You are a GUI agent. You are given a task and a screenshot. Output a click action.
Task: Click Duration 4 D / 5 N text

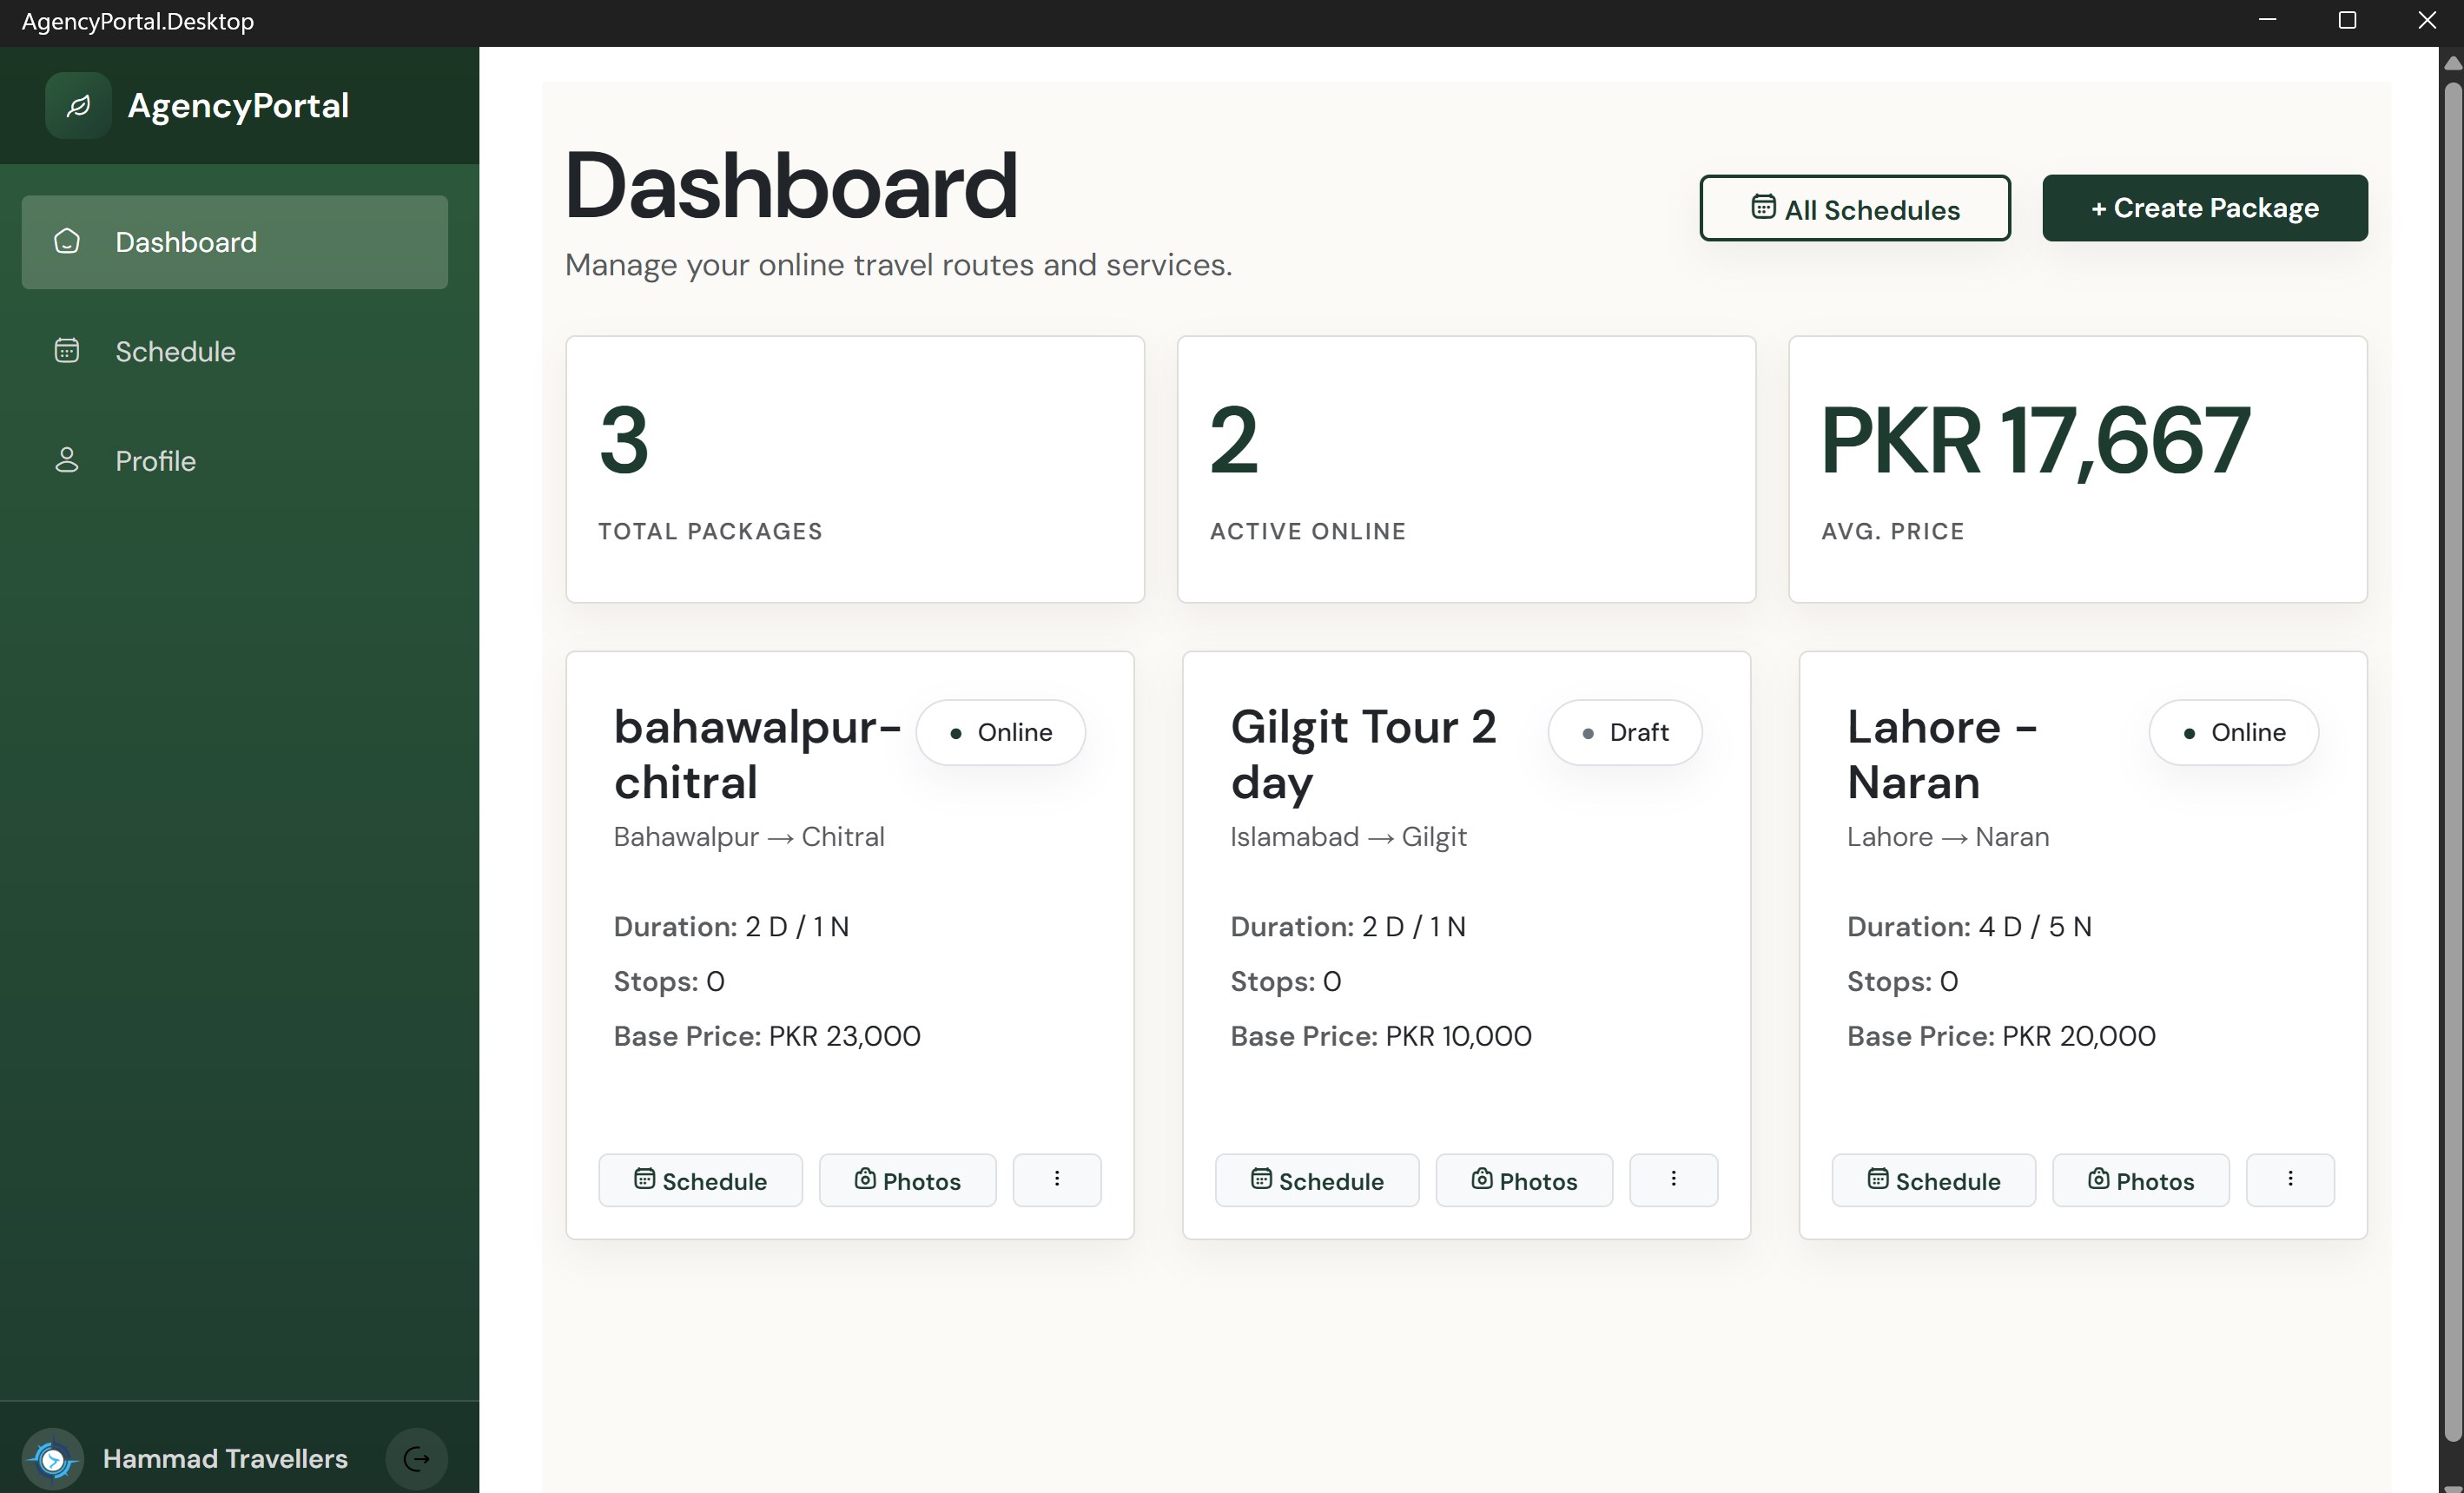click(x=1969, y=927)
